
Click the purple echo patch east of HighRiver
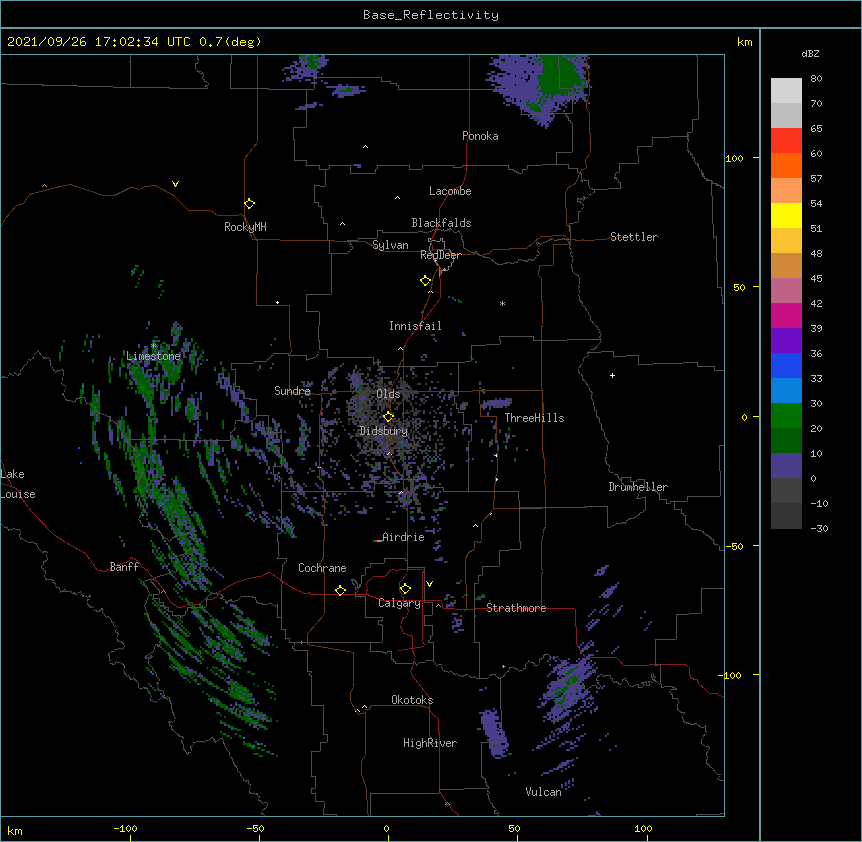tap(493, 733)
